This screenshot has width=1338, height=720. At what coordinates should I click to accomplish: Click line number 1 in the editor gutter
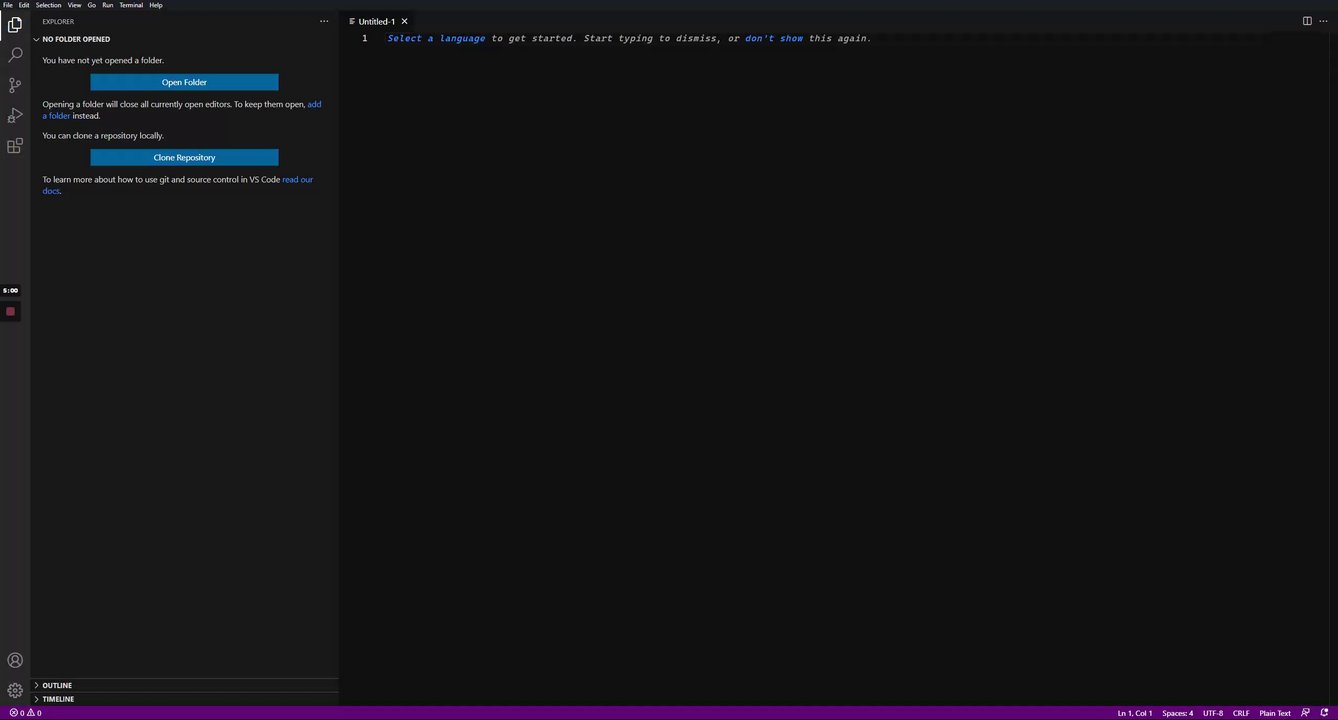(x=365, y=38)
